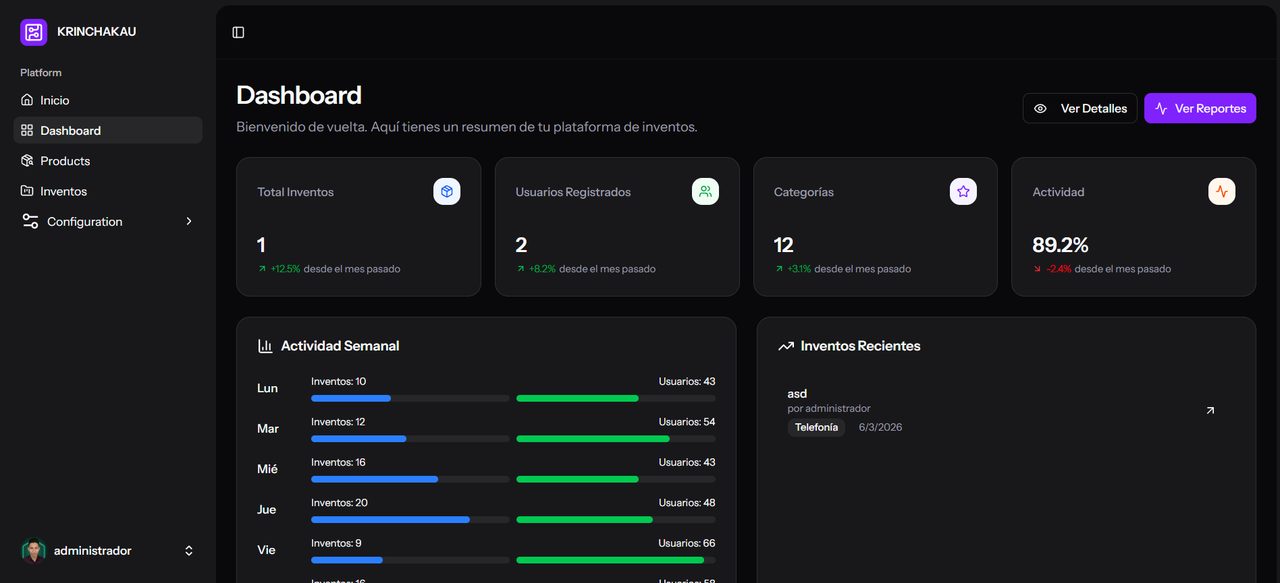Click the Products box icon
This screenshot has width=1280, height=583.
[27, 161]
